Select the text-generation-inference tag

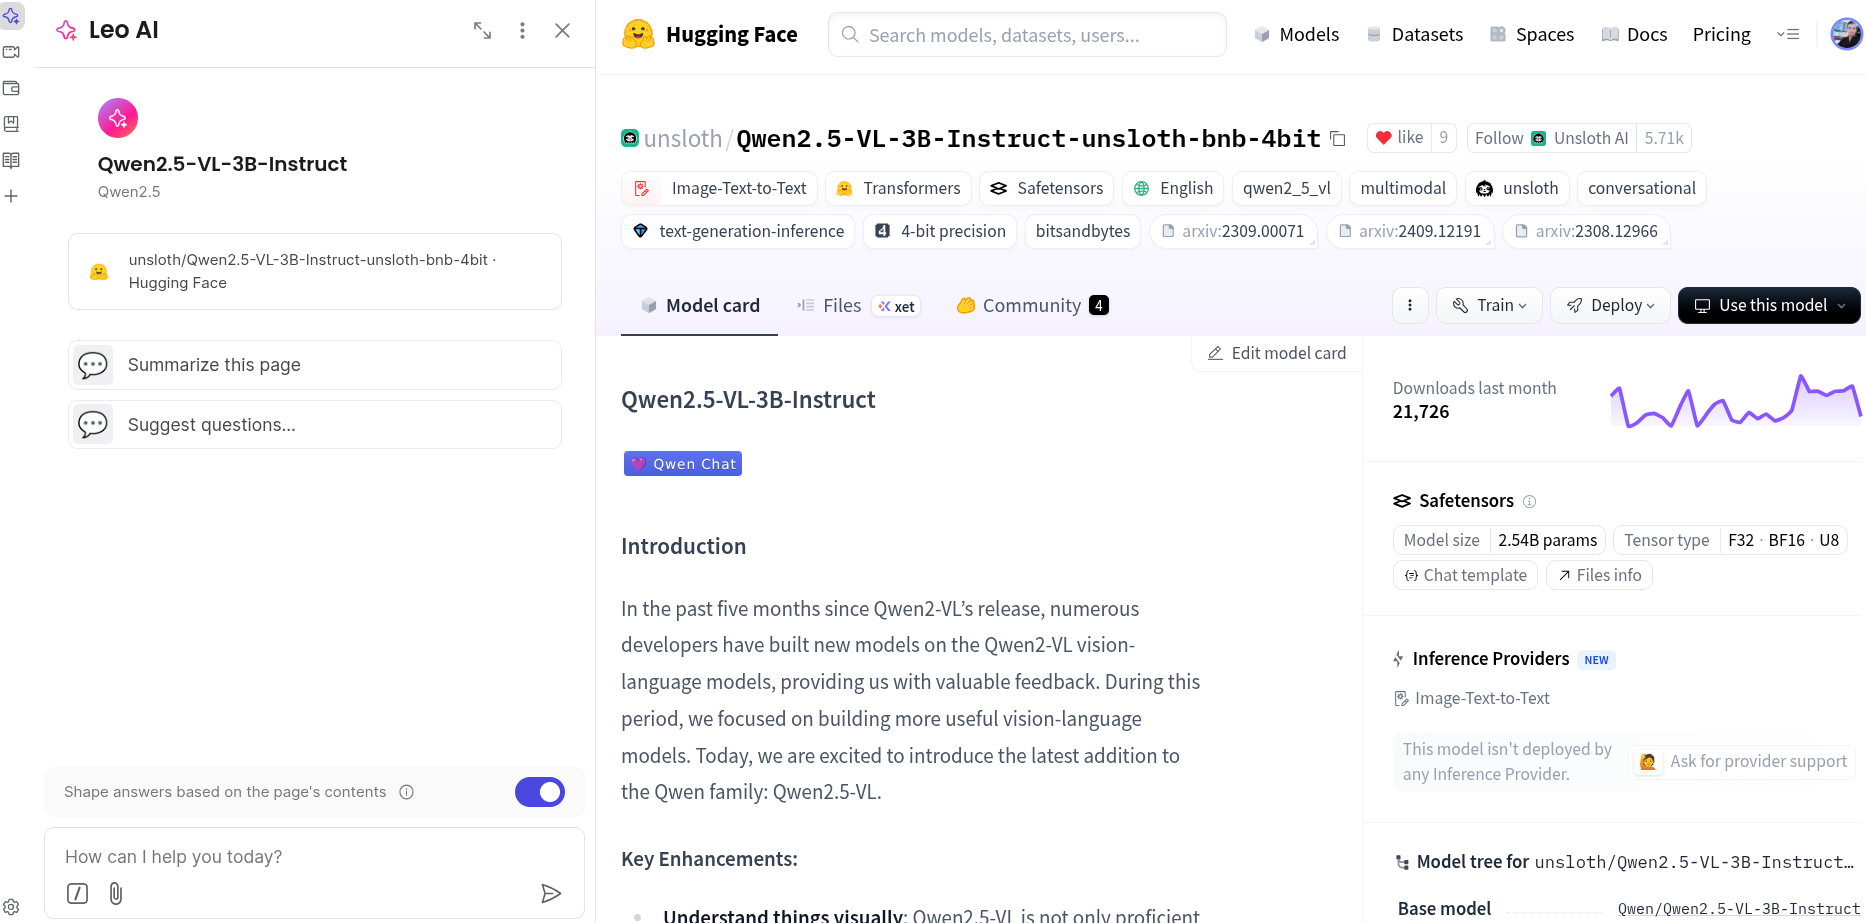pyautogui.click(x=738, y=231)
